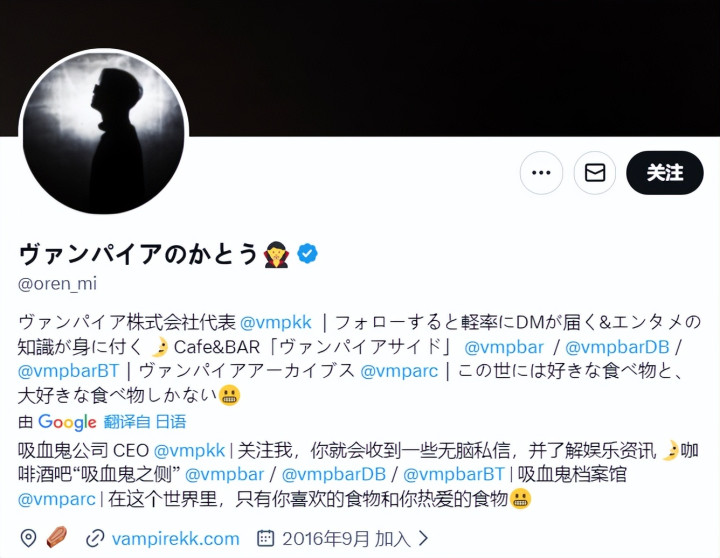Open @vmpkk mention in Japanese bio
The height and width of the screenshot is (558, 720).
276,322
